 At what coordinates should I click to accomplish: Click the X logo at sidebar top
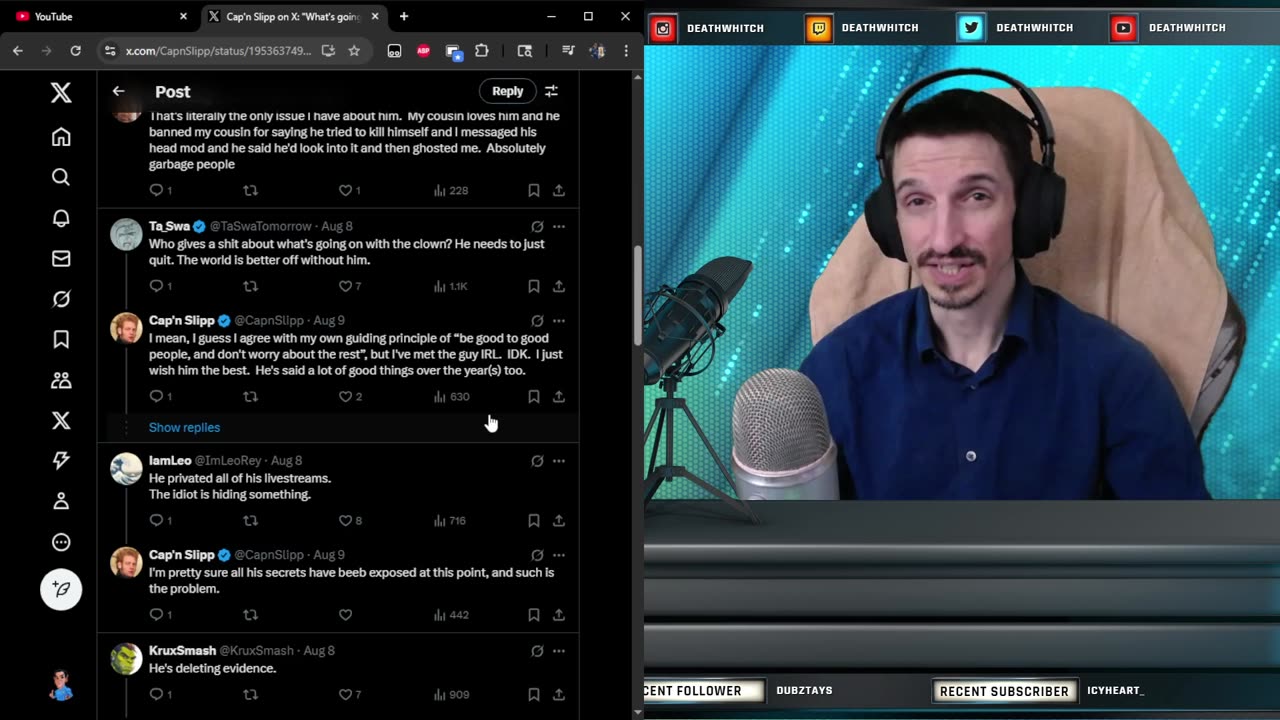[x=61, y=92]
